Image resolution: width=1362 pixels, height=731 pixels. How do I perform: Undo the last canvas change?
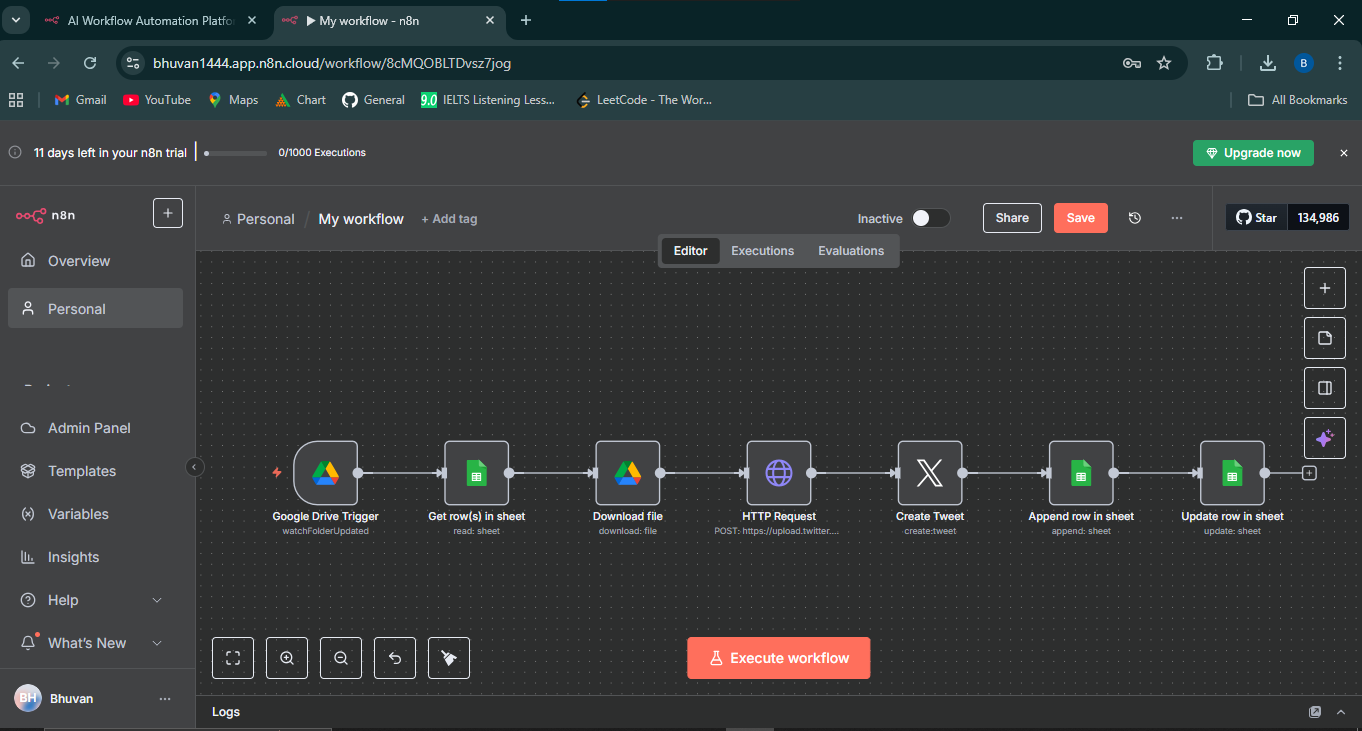coord(394,657)
